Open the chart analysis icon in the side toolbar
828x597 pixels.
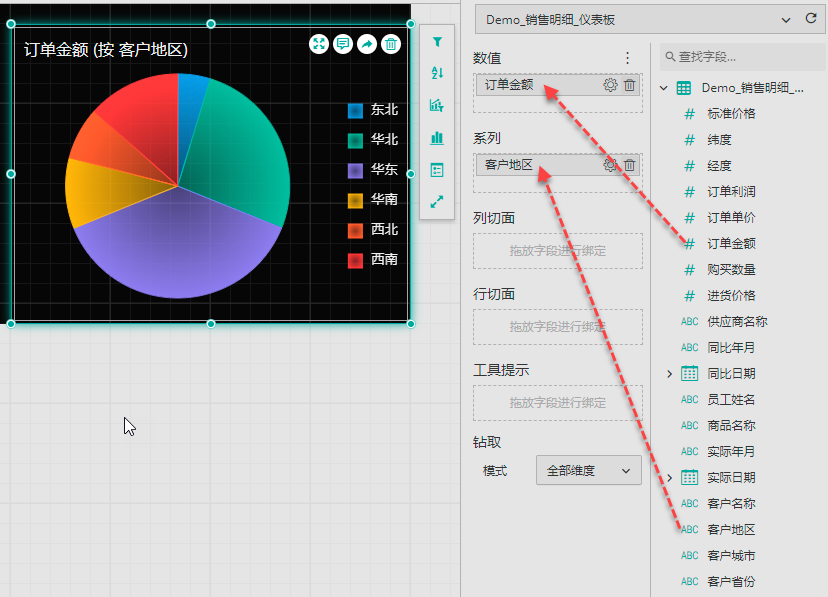coord(437,106)
